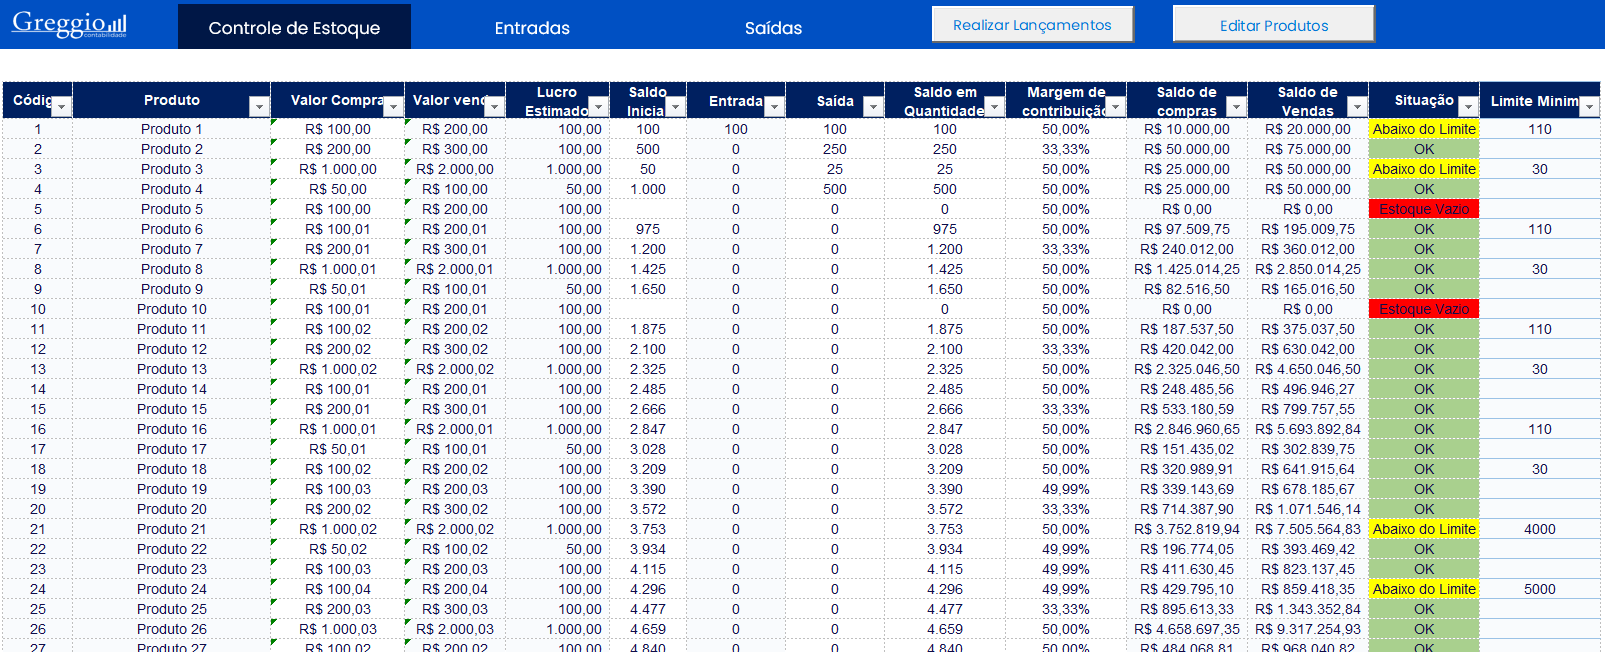Open the Produto column filter dropdown
Viewport: 1605px width, 652px height.
click(259, 107)
